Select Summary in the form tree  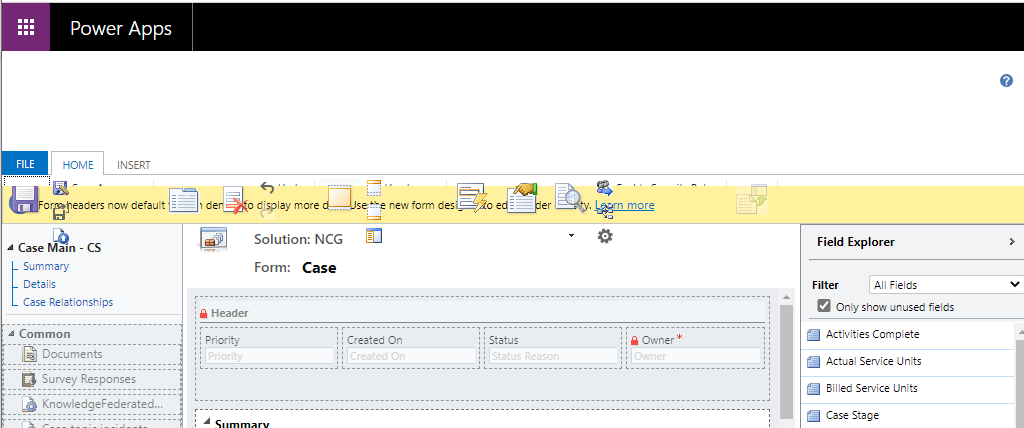[x=46, y=266]
